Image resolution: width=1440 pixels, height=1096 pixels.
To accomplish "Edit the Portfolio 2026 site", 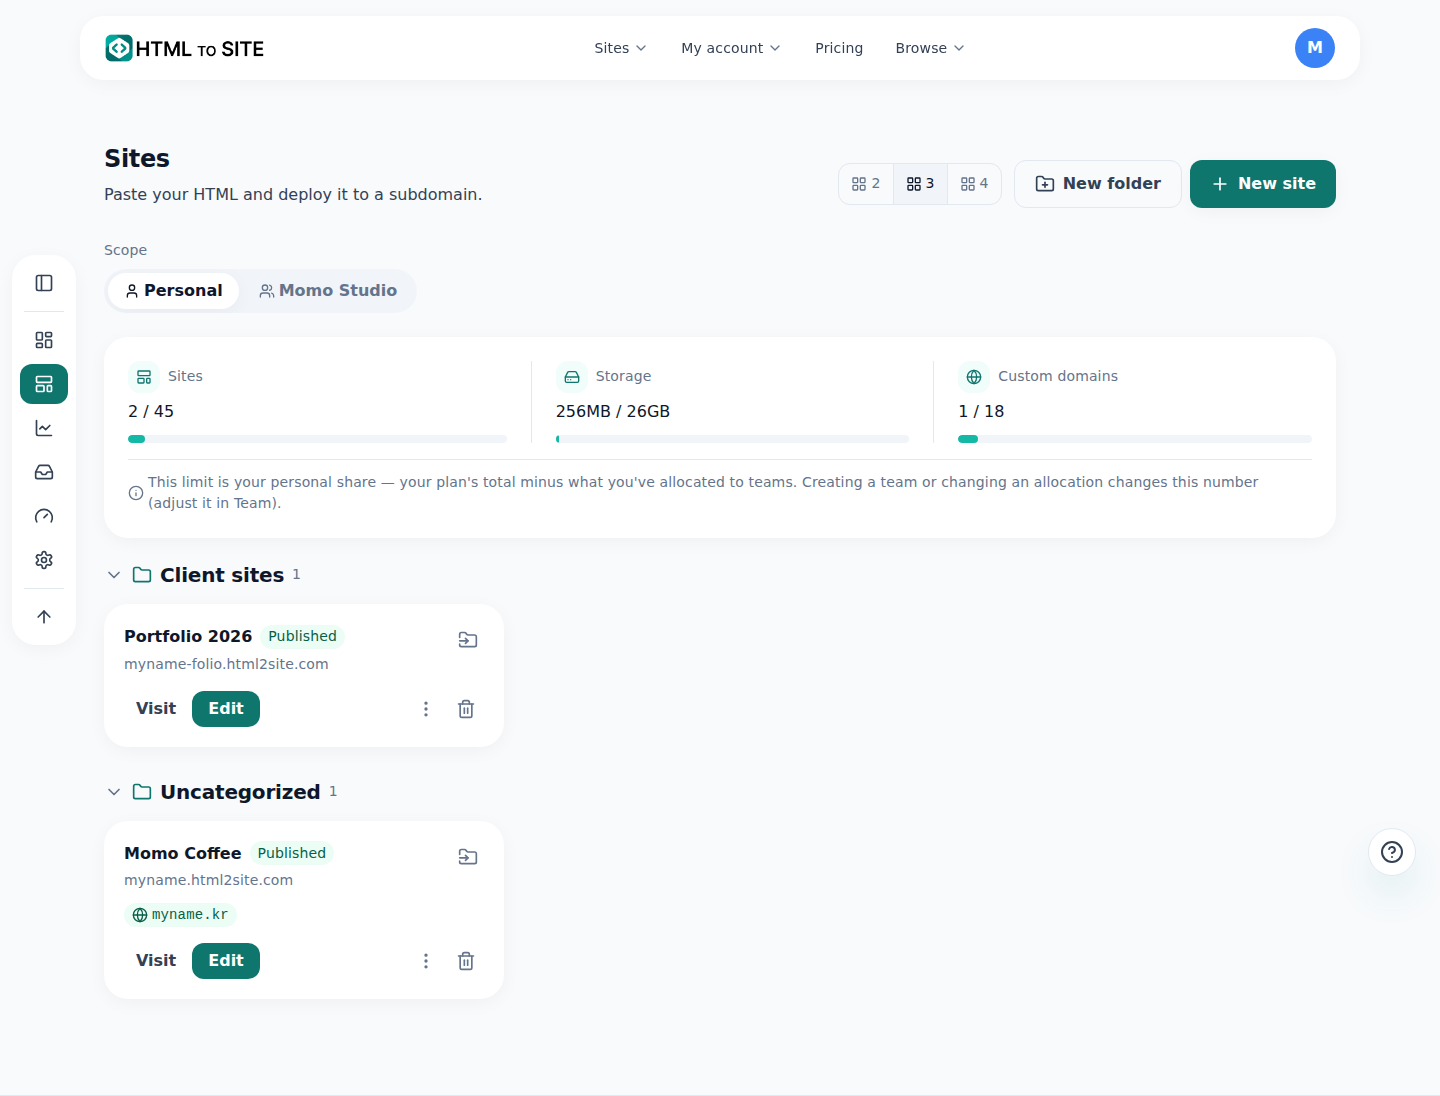I will 226,709.
